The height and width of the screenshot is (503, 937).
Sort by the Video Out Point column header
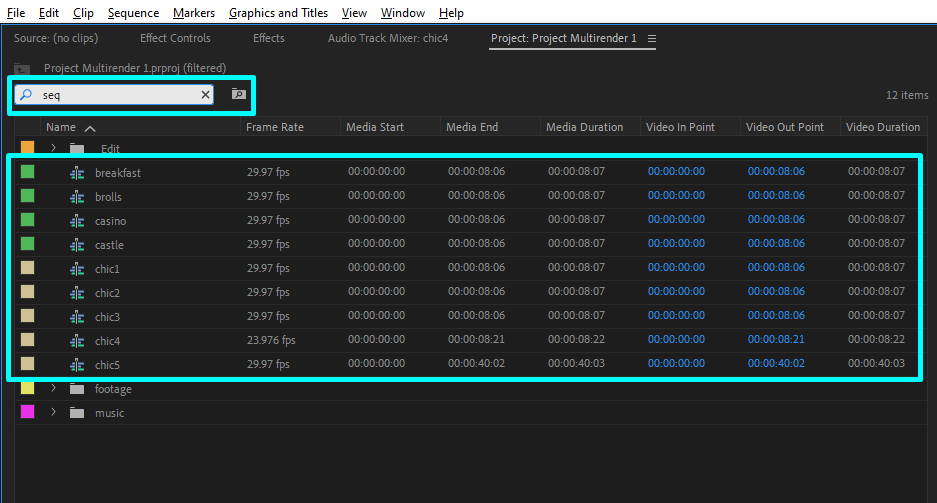click(785, 127)
